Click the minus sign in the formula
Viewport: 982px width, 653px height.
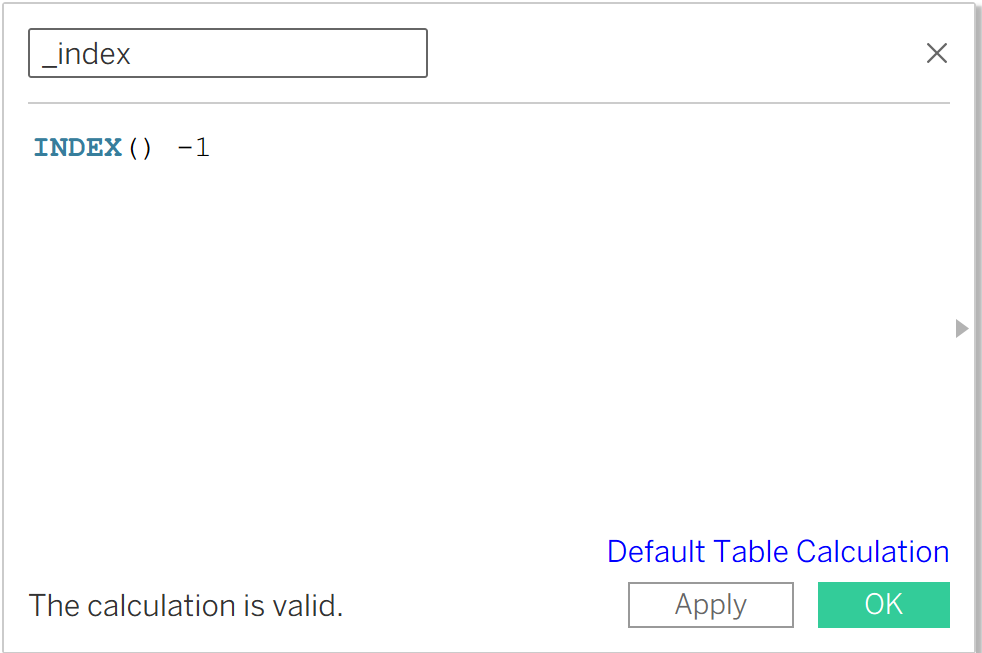pyautogui.click(x=184, y=148)
